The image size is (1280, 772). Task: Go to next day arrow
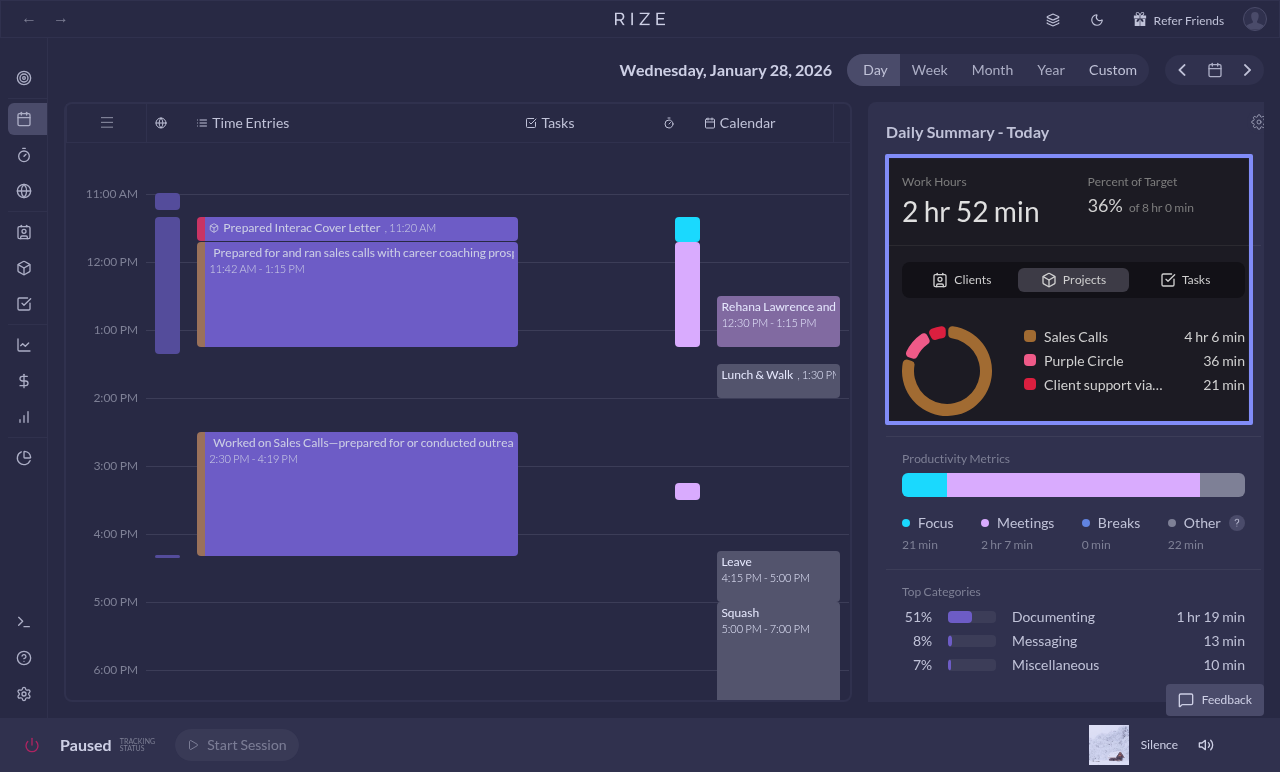pos(1247,70)
